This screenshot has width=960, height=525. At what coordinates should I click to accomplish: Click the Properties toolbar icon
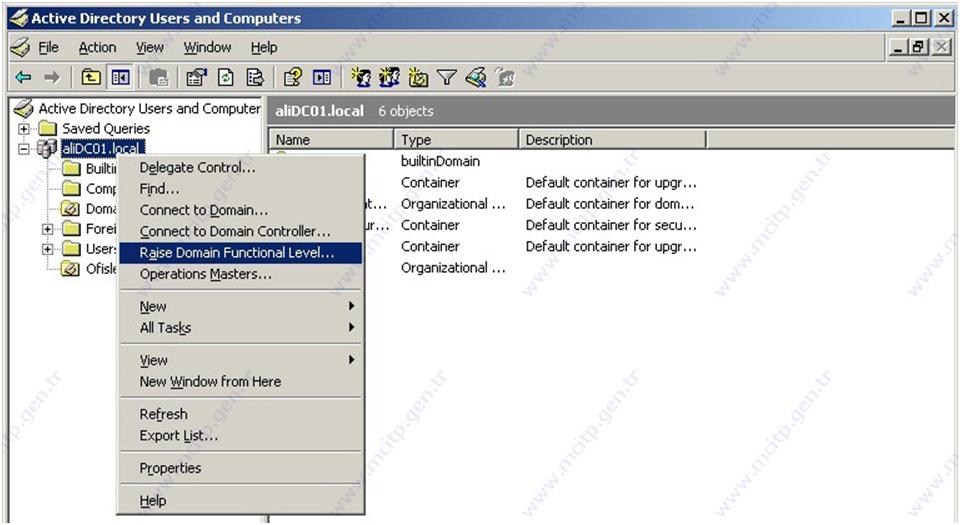(x=197, y=77)
